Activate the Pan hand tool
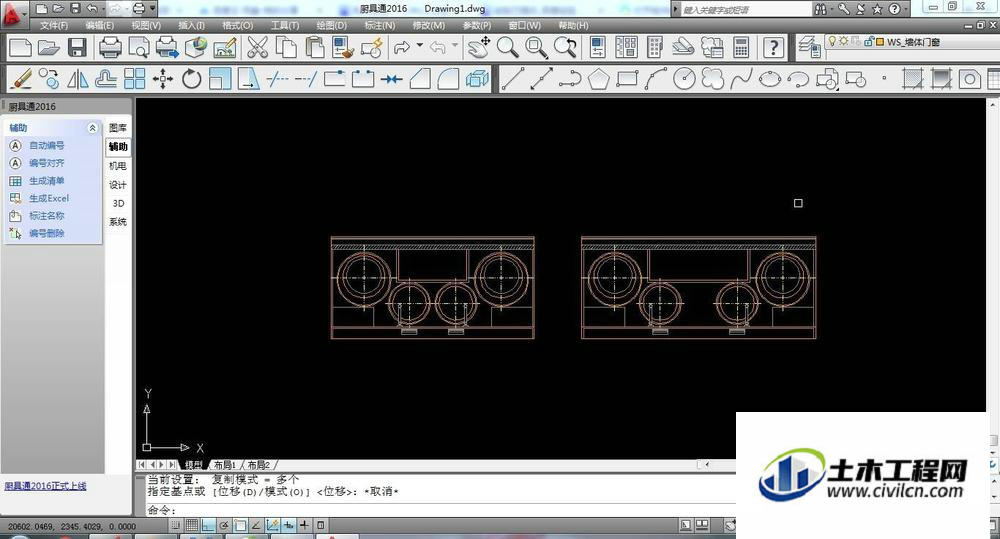 (x=478, y=48)
